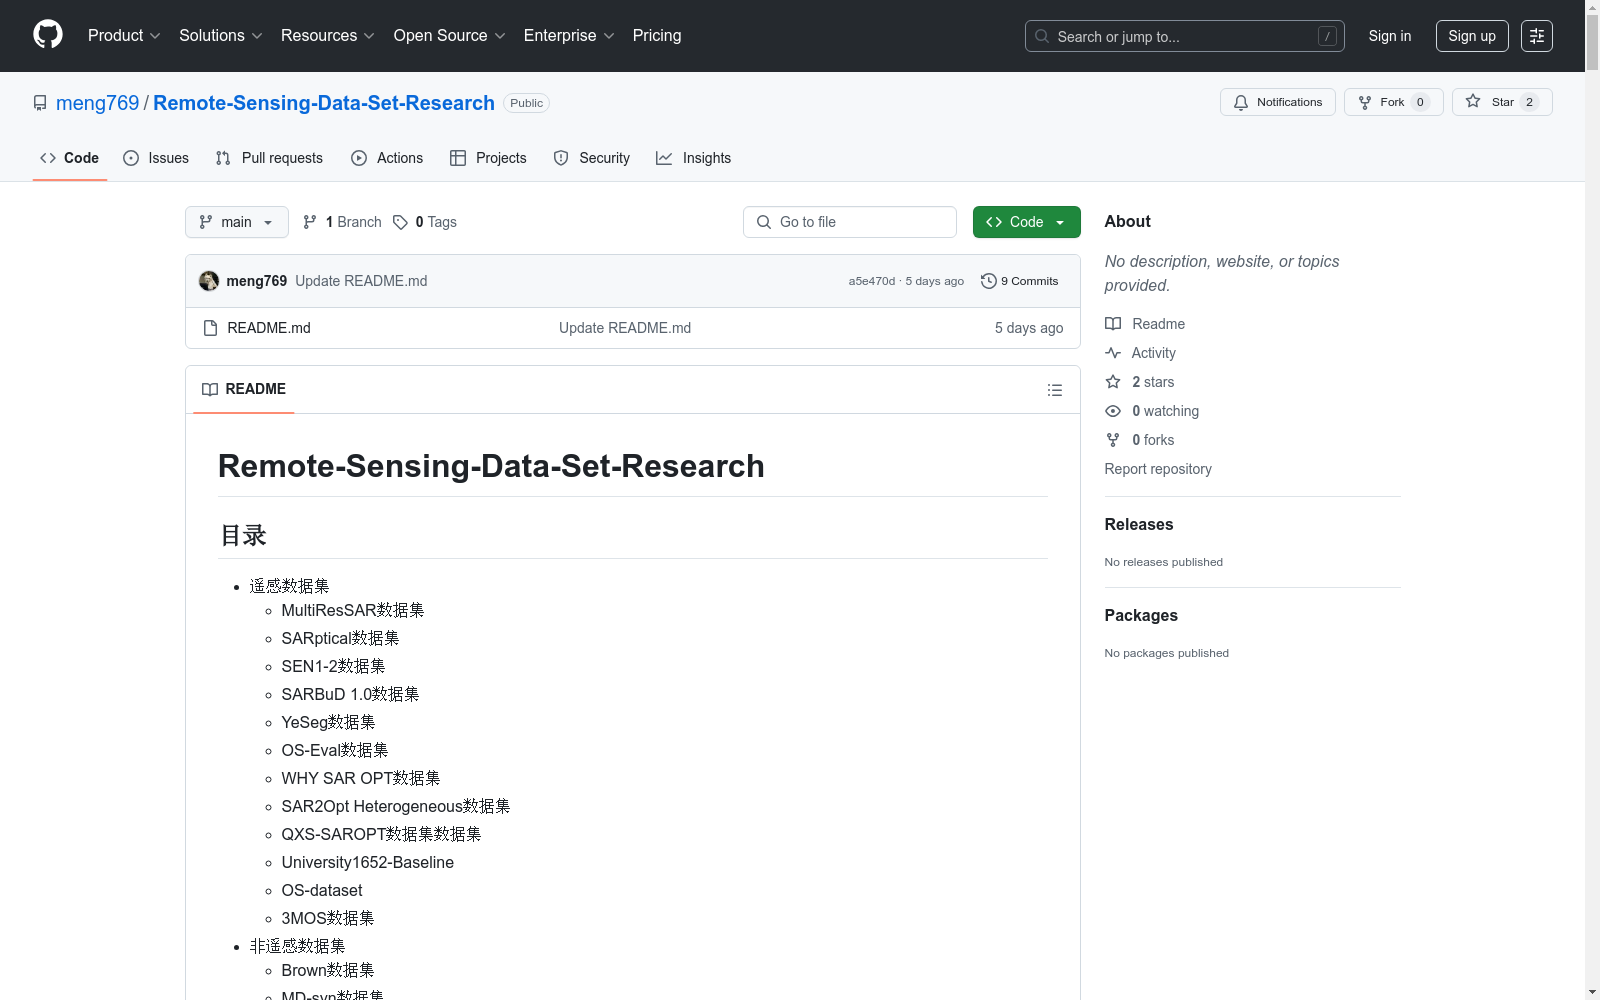The width and height of the screenshot is (1600, 1000).
Task: Switch to the Issues tab
Action: click(x=156, y=158)
